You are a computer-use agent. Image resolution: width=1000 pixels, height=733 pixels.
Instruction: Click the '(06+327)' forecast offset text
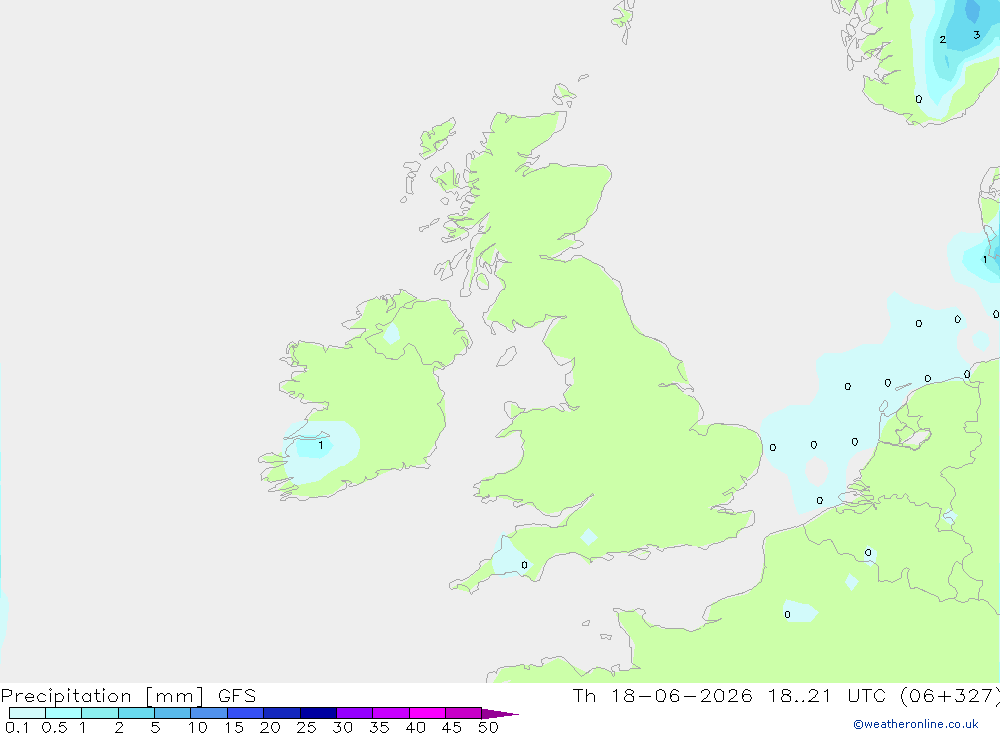pos(950,695)
